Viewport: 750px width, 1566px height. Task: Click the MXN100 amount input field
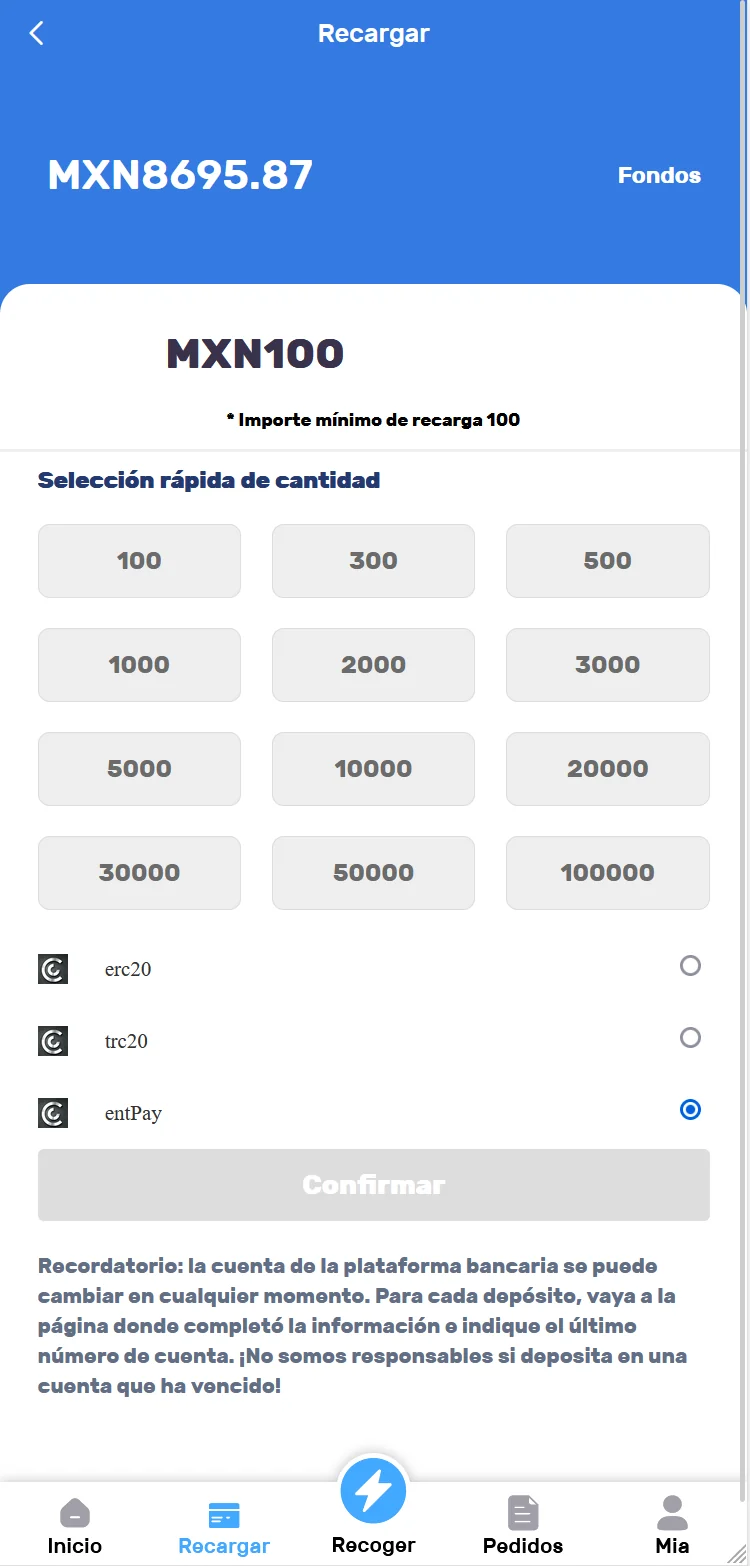pos(255,354)
